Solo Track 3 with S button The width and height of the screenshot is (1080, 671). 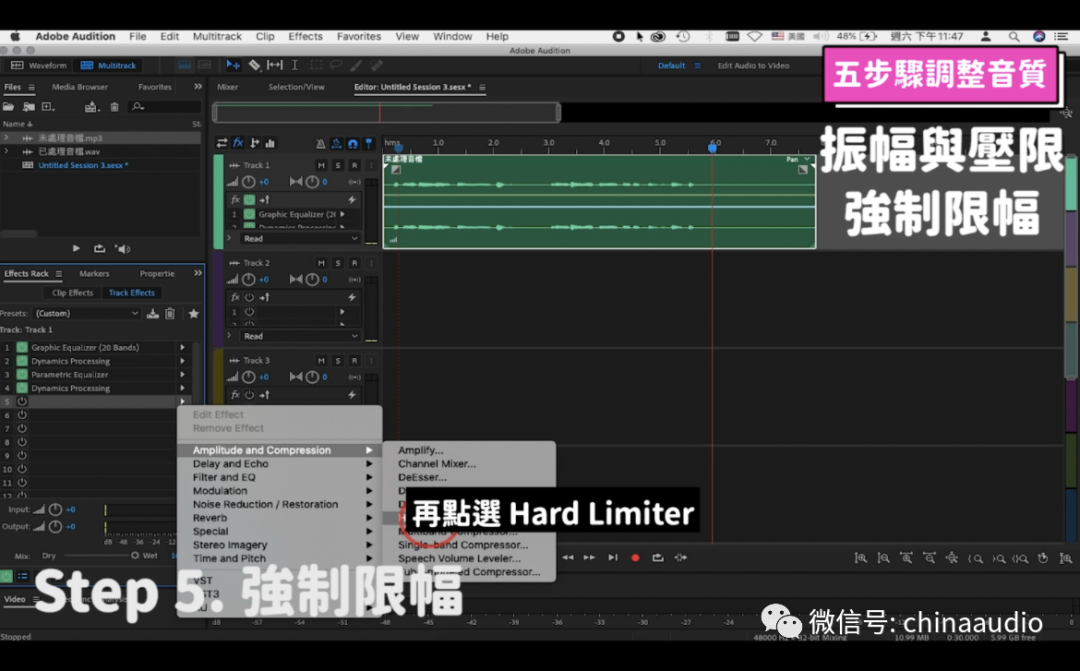coord(338,360)
